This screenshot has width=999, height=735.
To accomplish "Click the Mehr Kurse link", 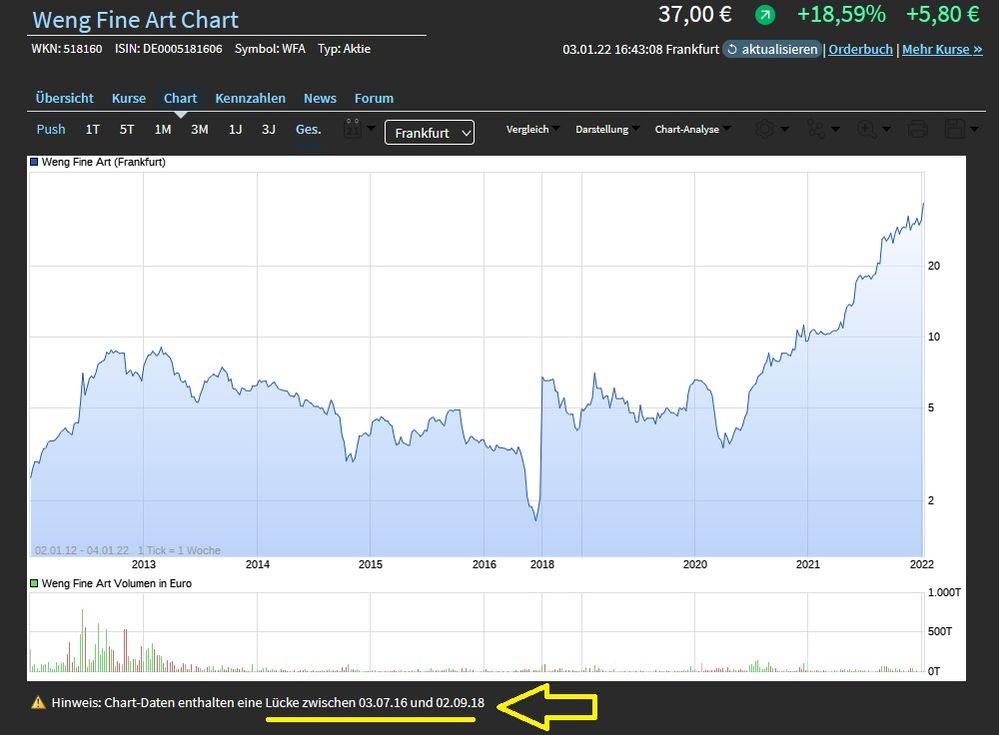I will tap(942, 49).
